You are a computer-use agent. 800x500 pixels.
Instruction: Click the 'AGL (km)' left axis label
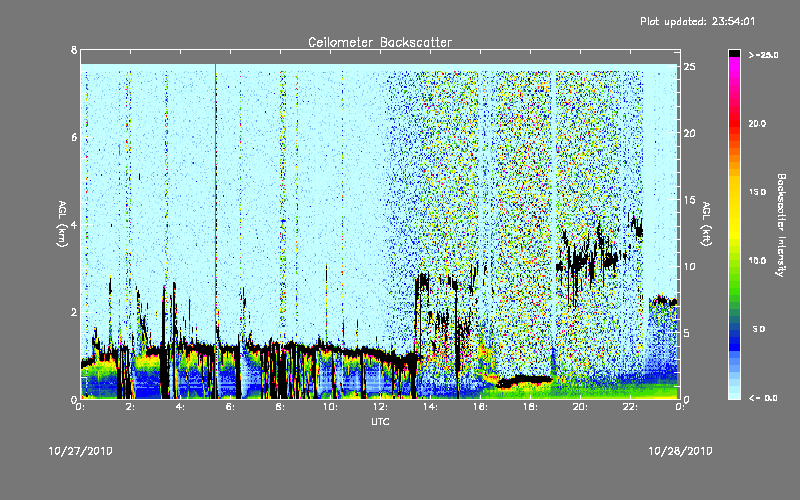point(62,223)
